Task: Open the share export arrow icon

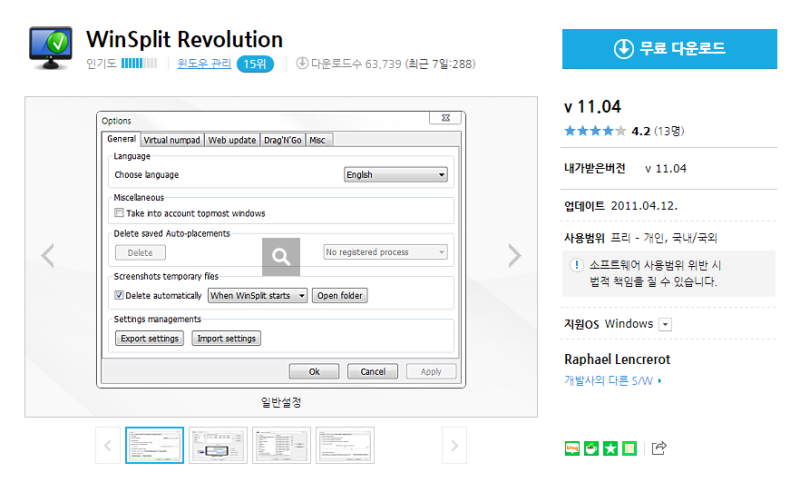Action: [x=659, y=448]
